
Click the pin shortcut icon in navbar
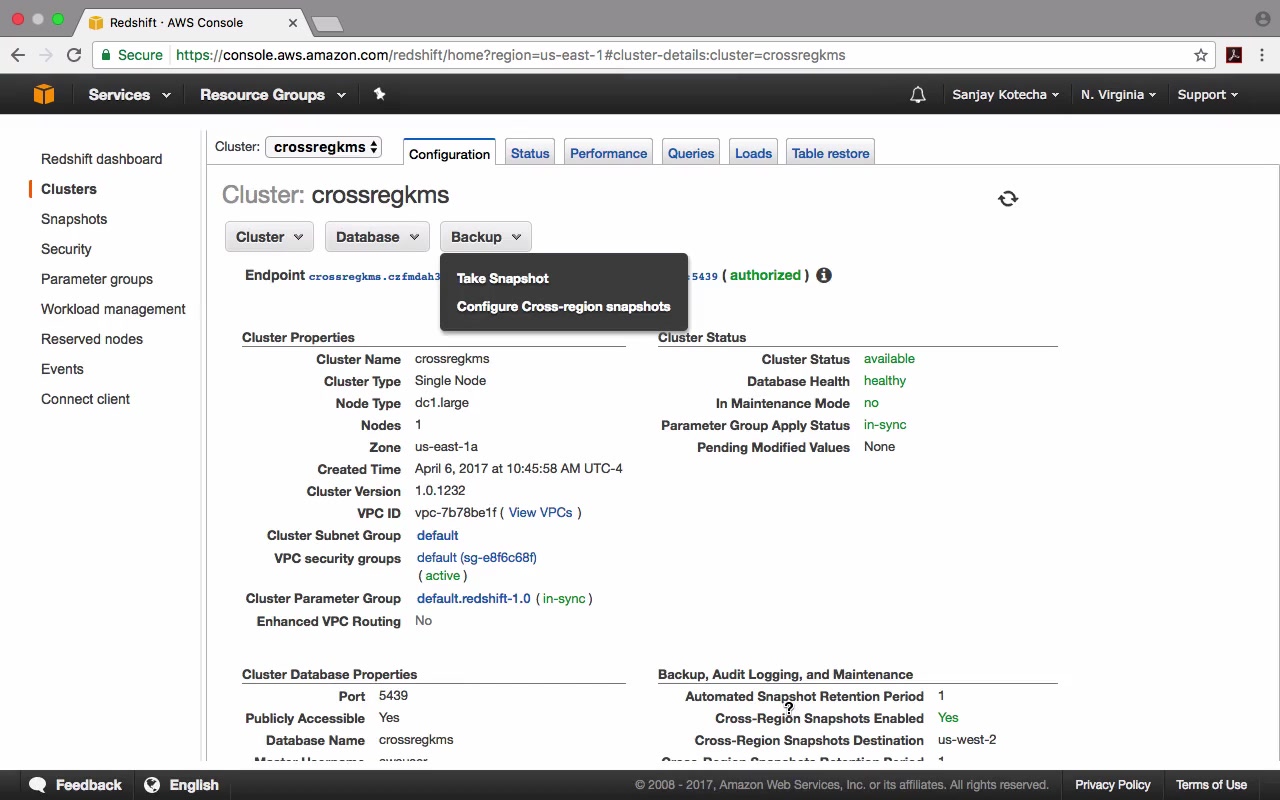point(379,94)
